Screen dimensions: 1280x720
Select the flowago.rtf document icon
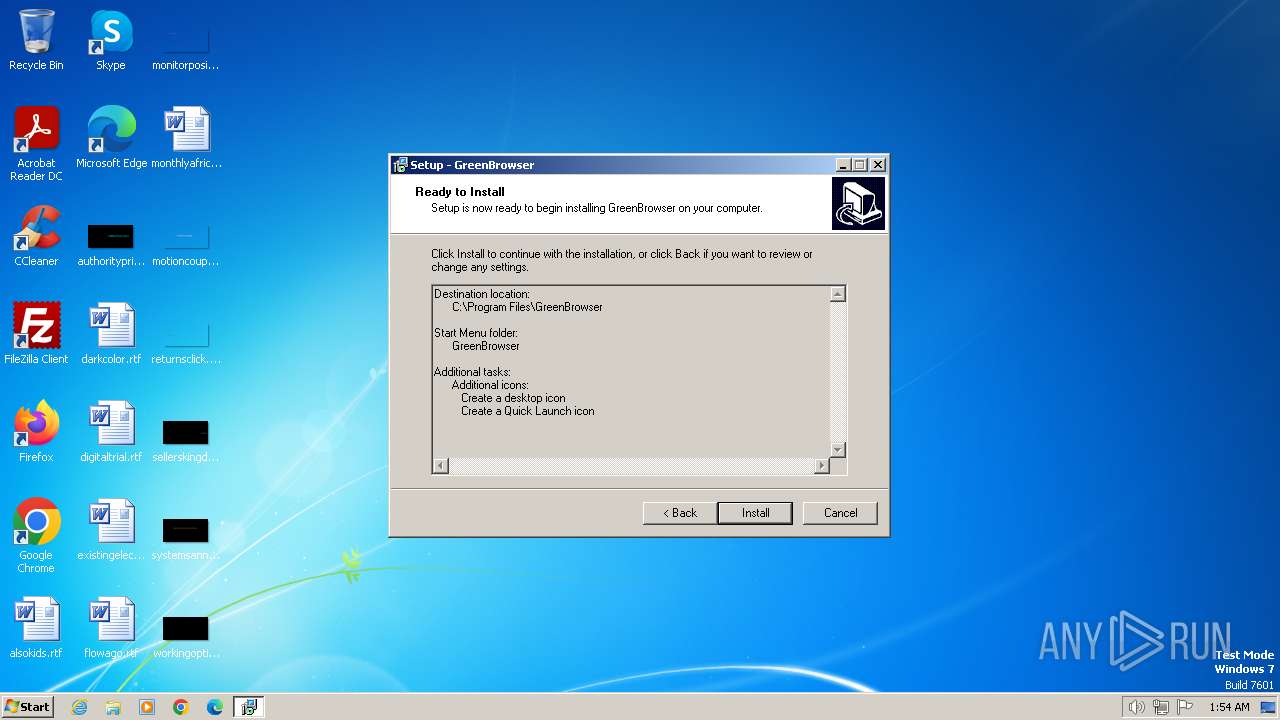(111, 628)
